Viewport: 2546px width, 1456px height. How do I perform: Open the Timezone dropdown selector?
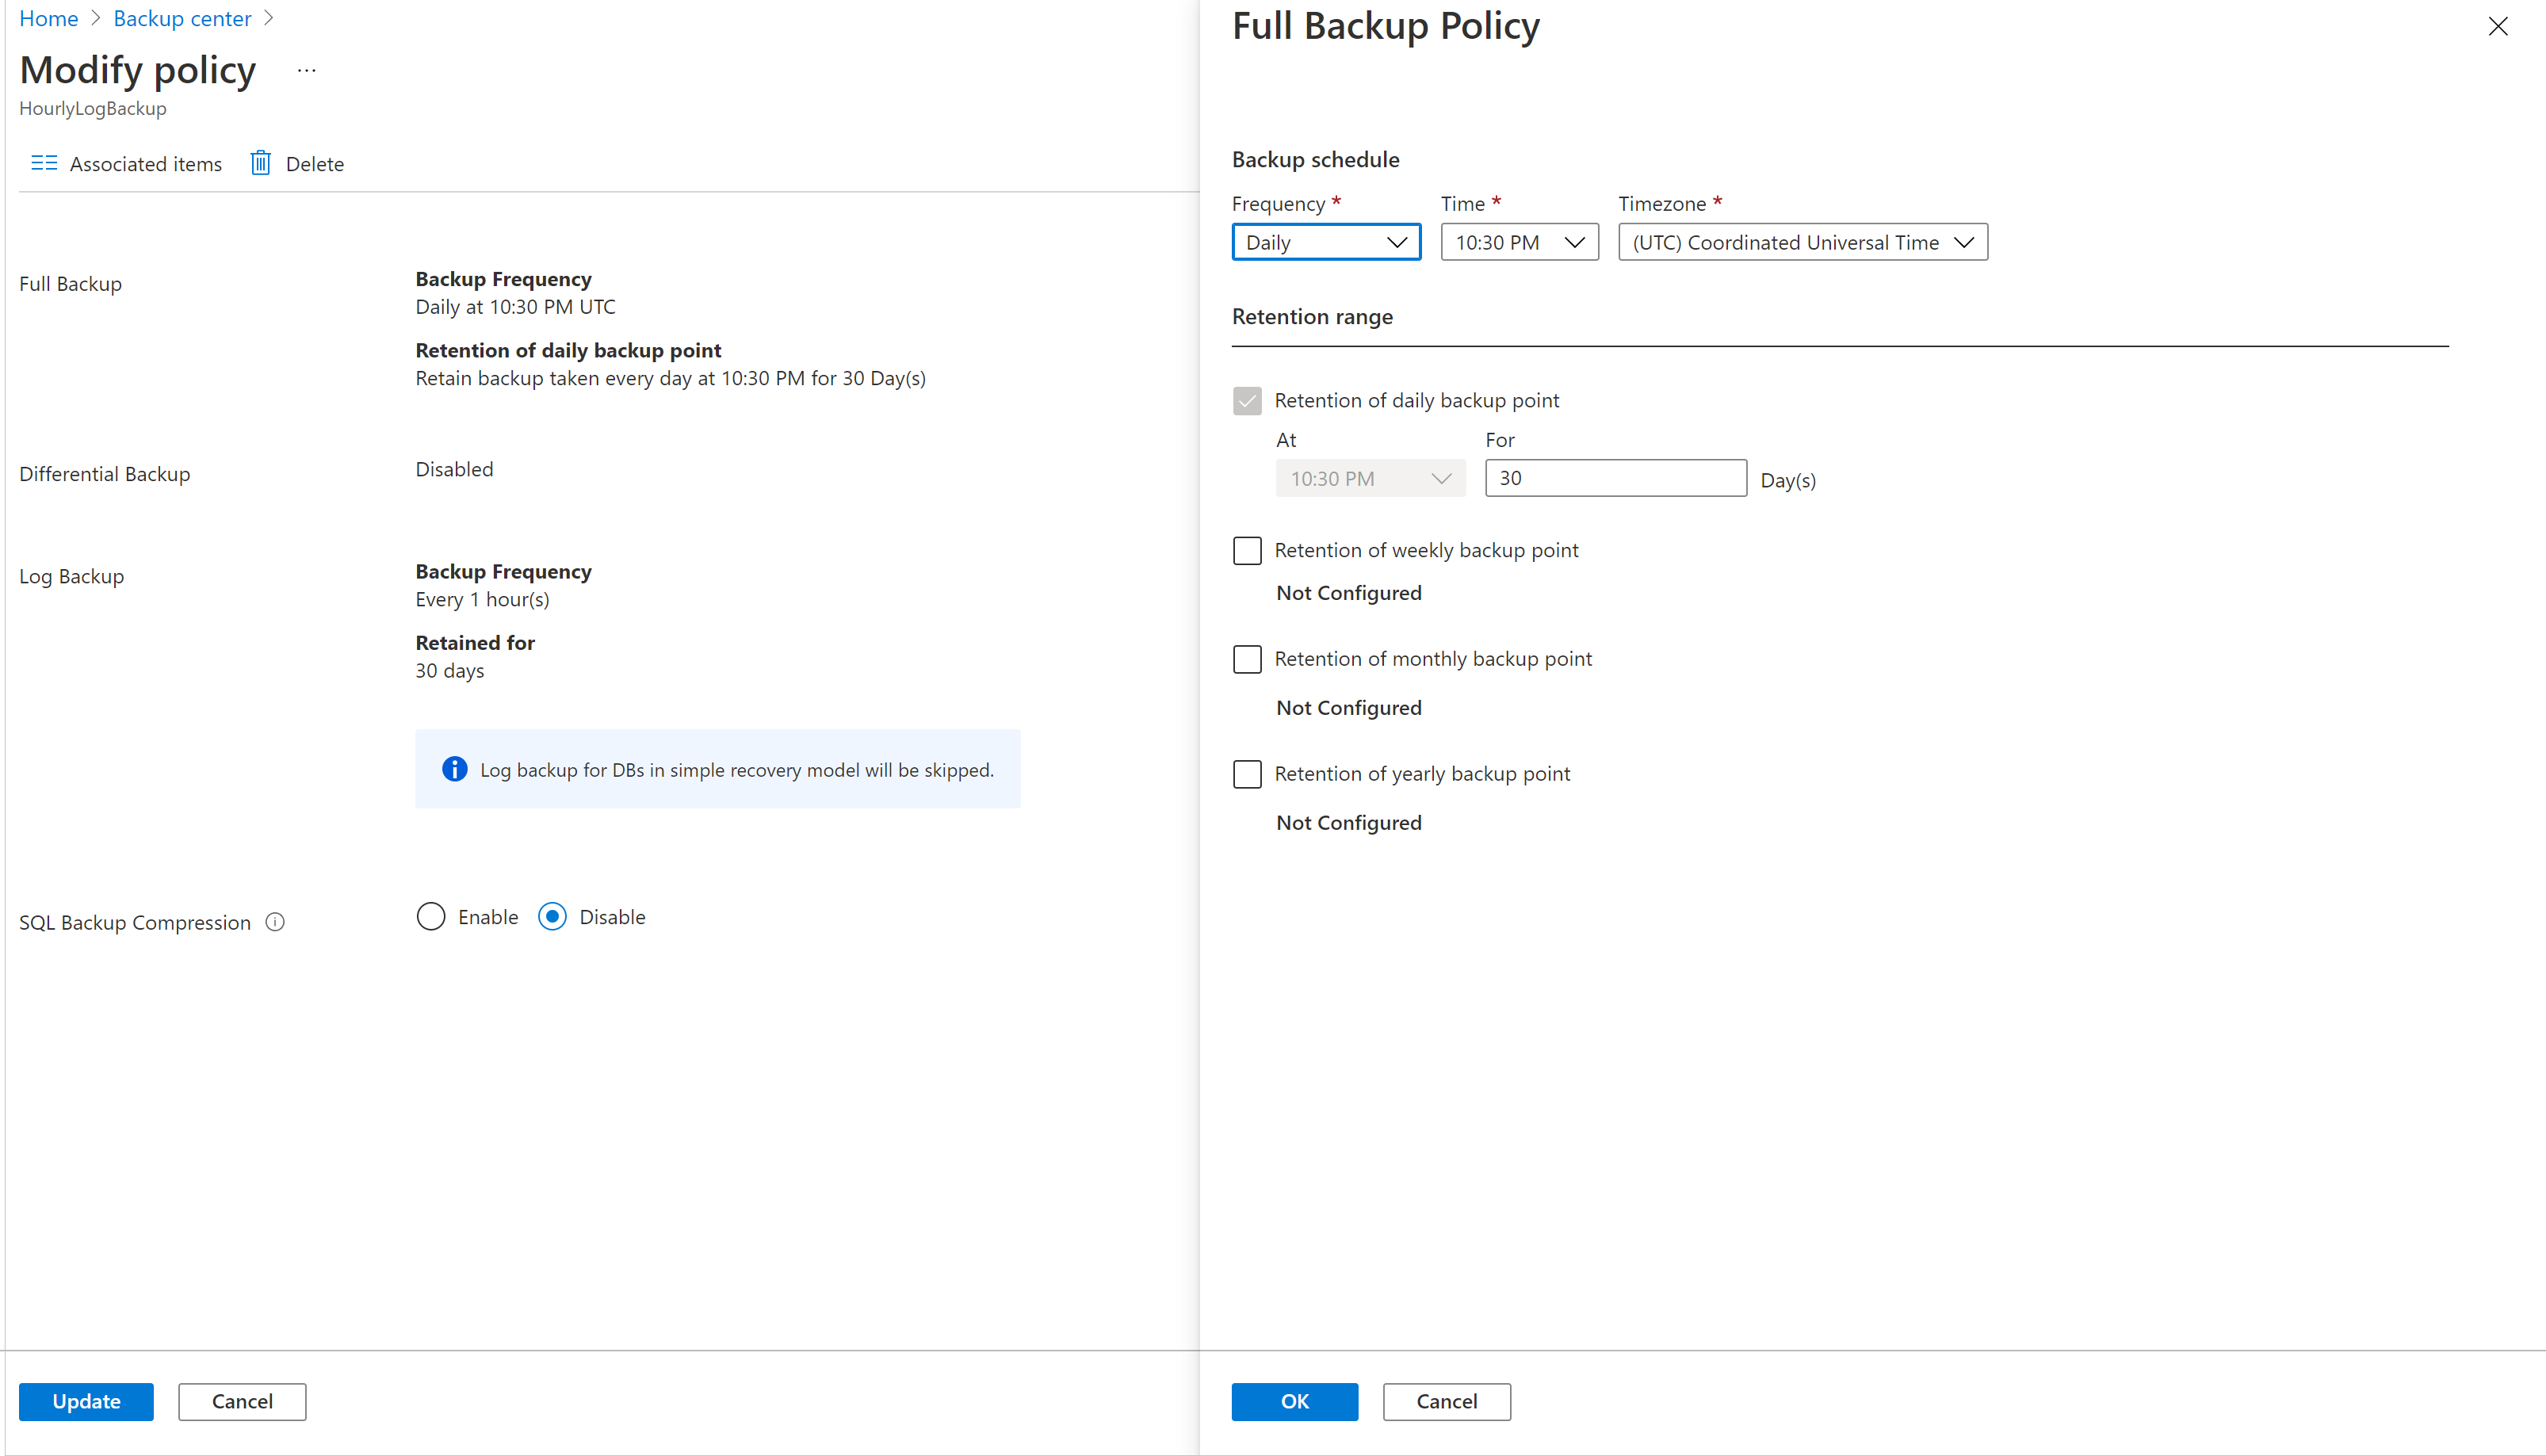[x=1799, y=241]
